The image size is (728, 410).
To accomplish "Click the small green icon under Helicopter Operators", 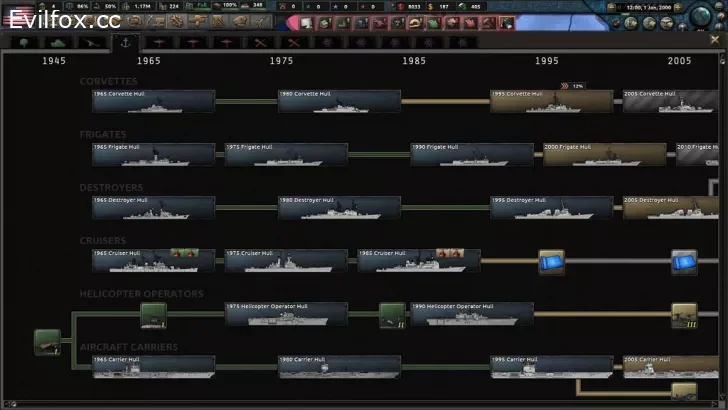I will point(153,315).
